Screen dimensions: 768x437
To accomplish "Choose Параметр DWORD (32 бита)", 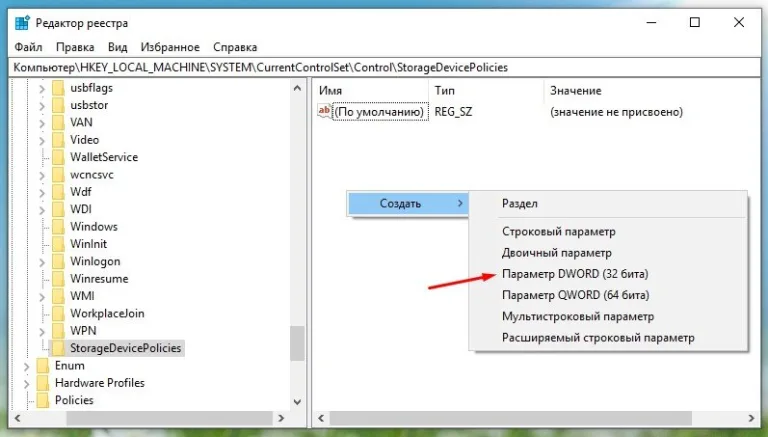I will click(x=608, y=274).
